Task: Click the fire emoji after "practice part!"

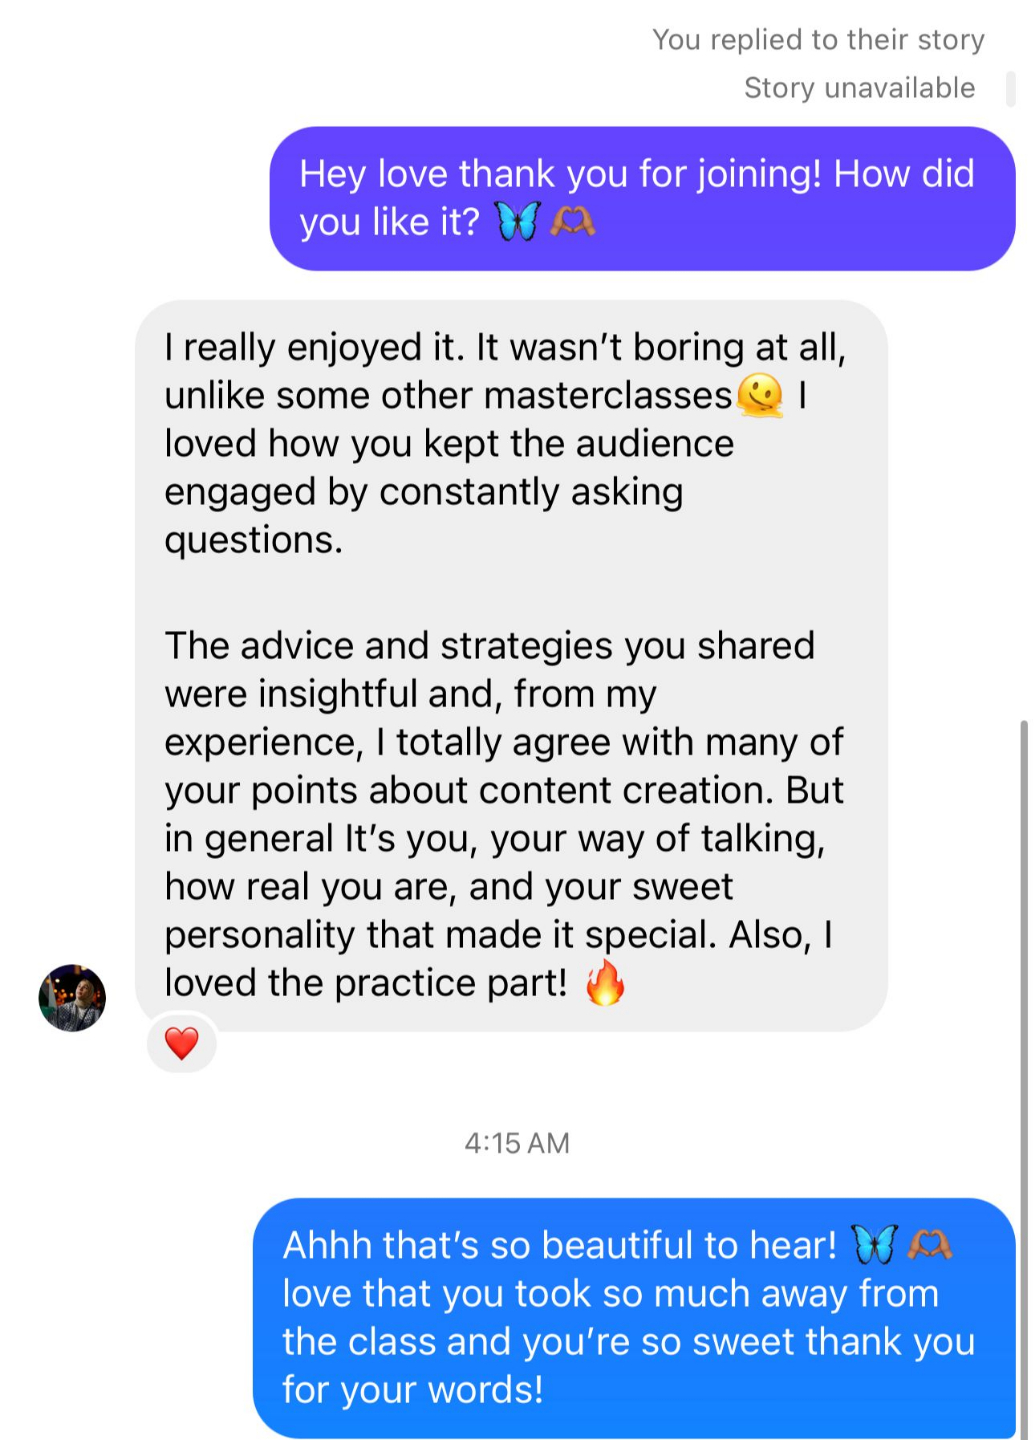Action: (x=605, y=982)
